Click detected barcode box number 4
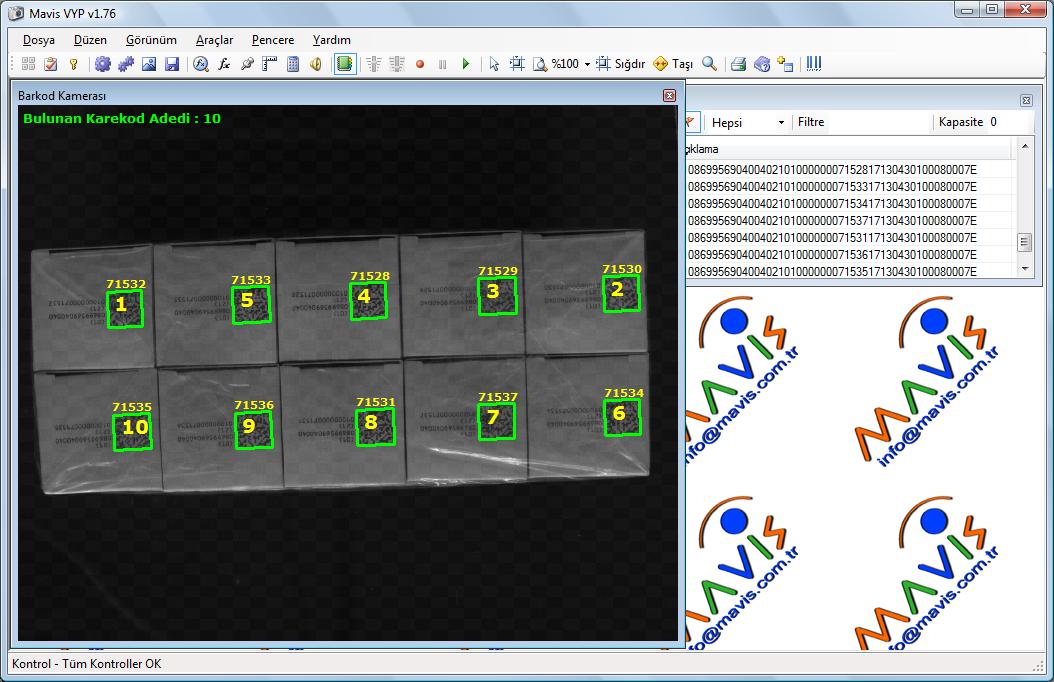 tap(368, 301)
